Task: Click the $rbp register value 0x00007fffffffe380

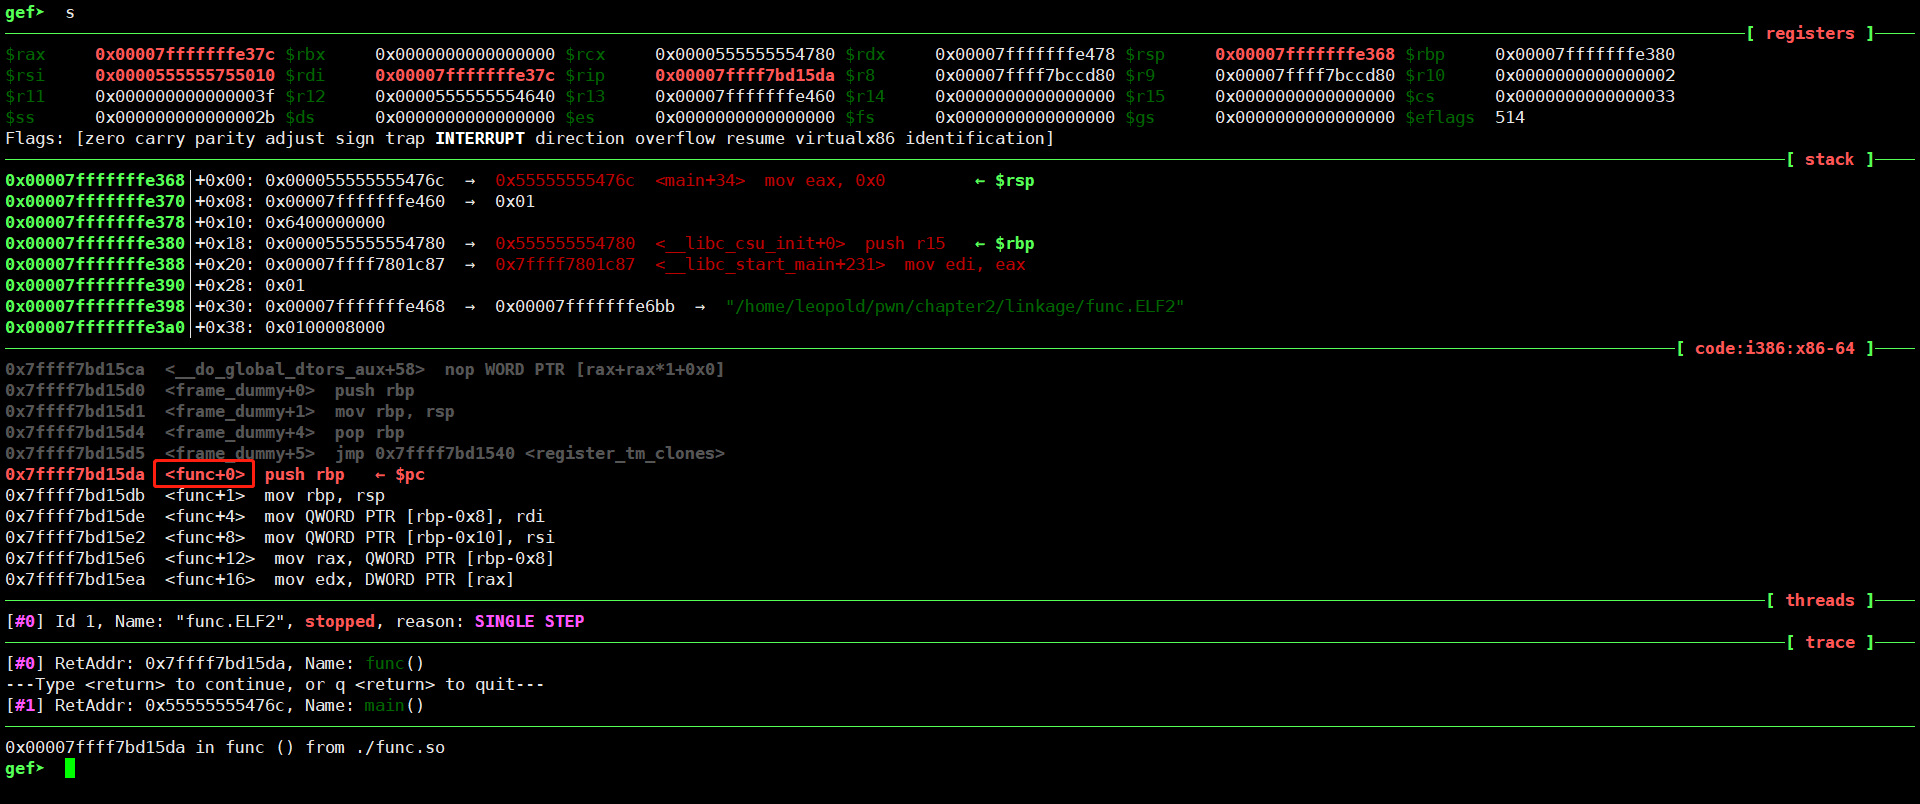Action: (x=1585, y=54)
